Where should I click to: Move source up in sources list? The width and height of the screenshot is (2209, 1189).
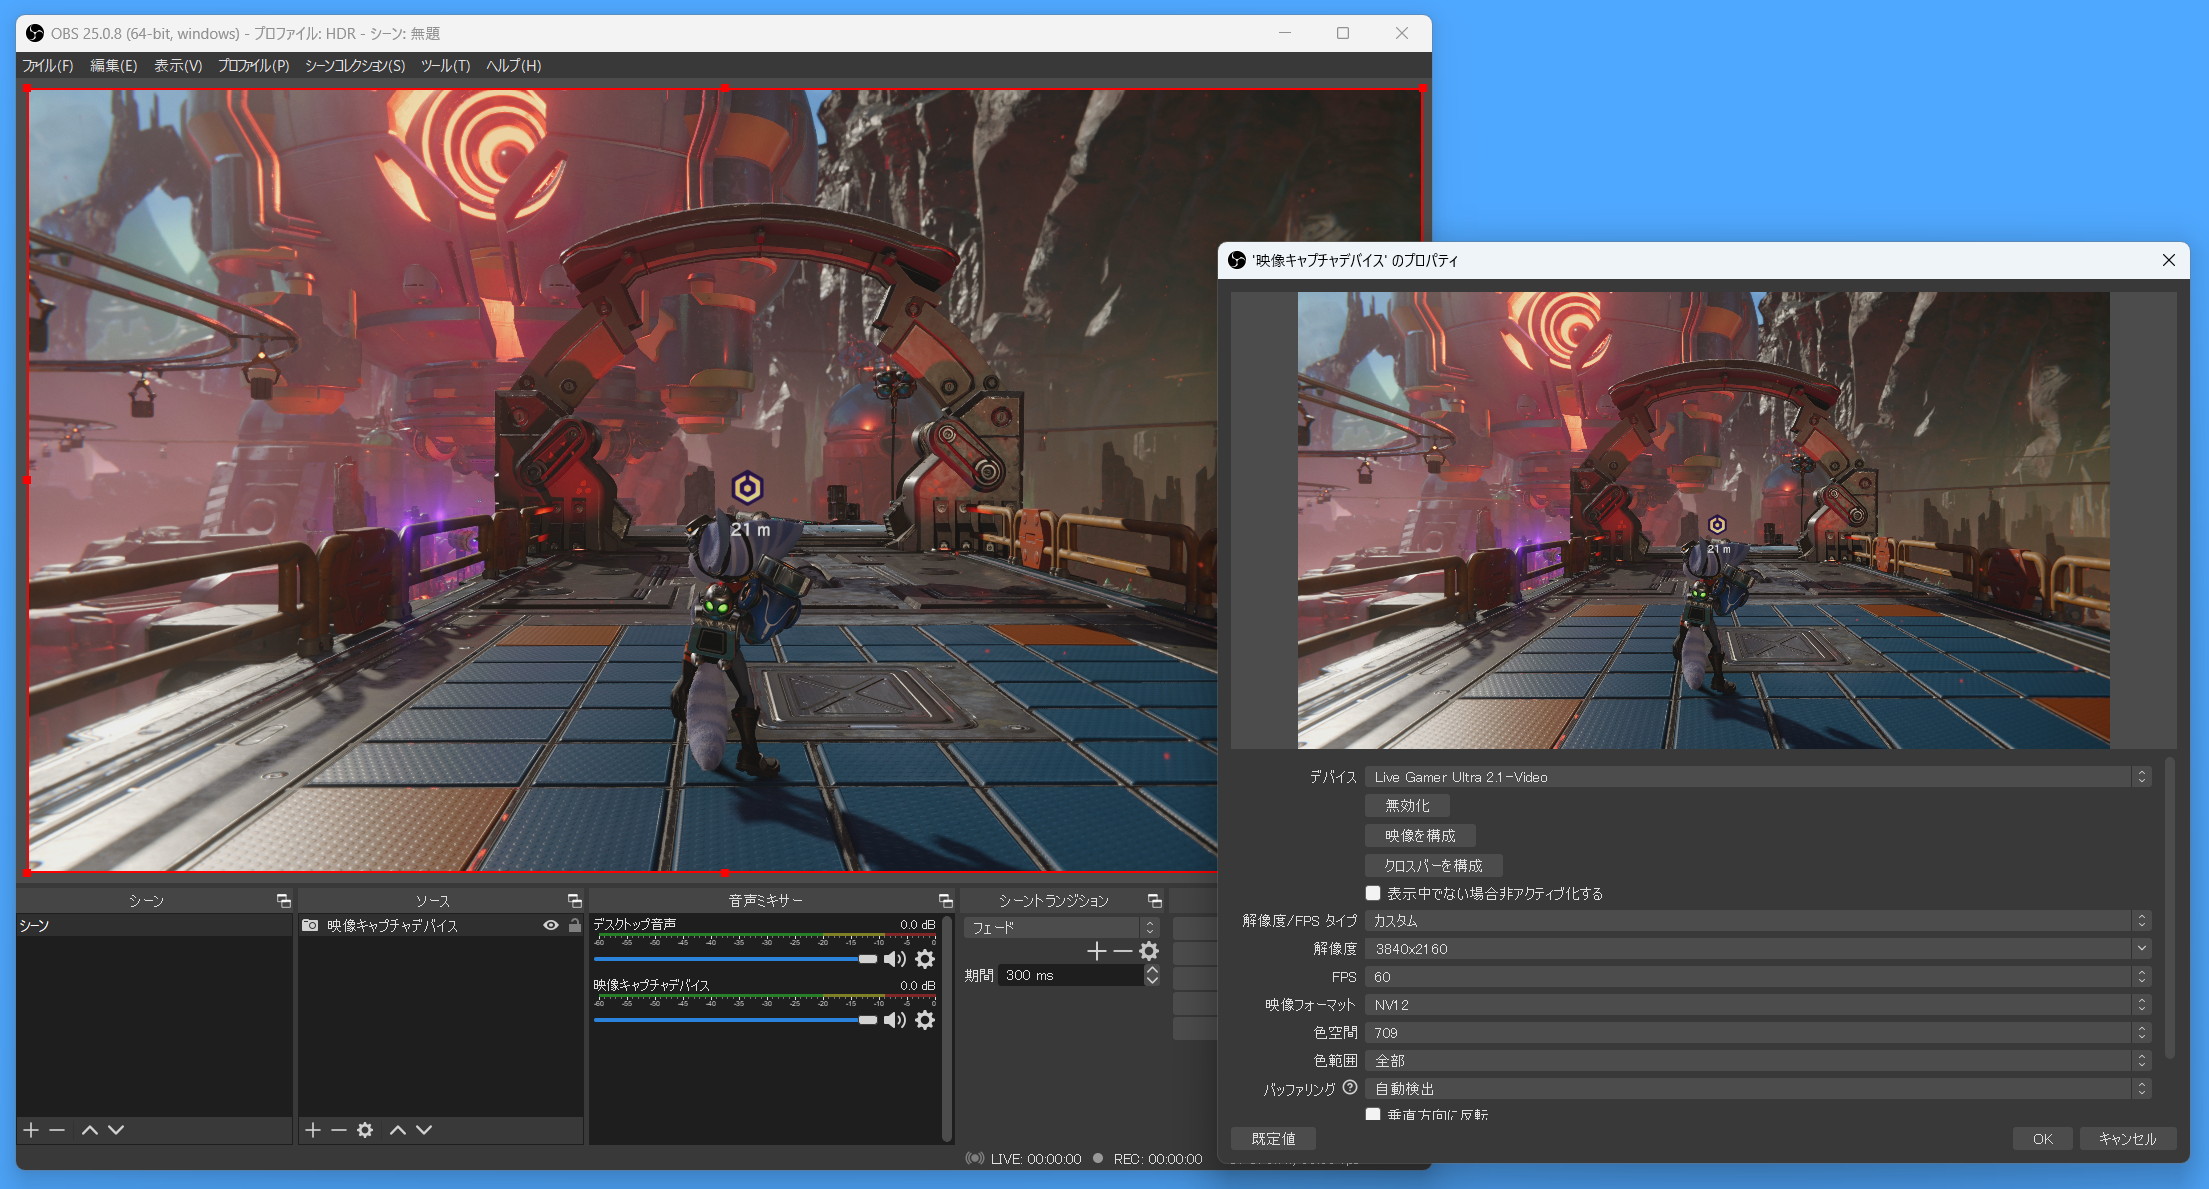398,1130
